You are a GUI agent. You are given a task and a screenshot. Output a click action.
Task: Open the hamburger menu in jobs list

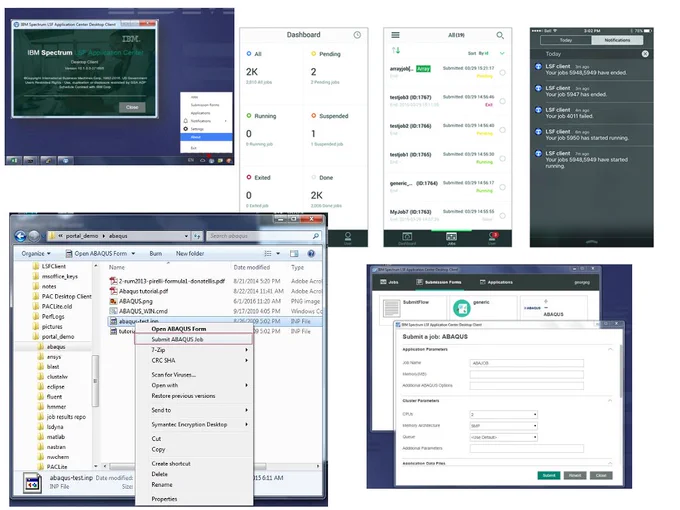396,35
